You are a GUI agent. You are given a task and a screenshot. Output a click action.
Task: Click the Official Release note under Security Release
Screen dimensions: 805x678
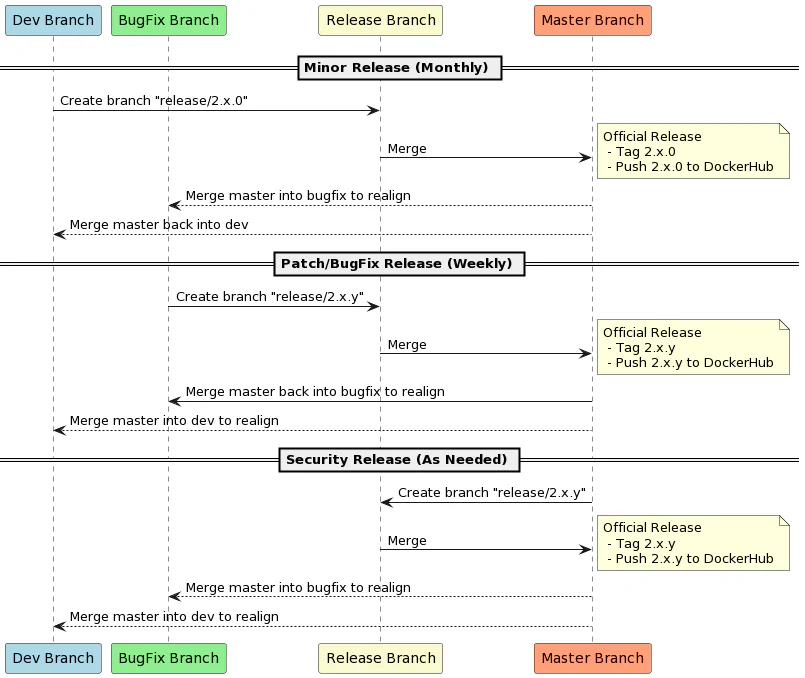click(x=692, y=542)
